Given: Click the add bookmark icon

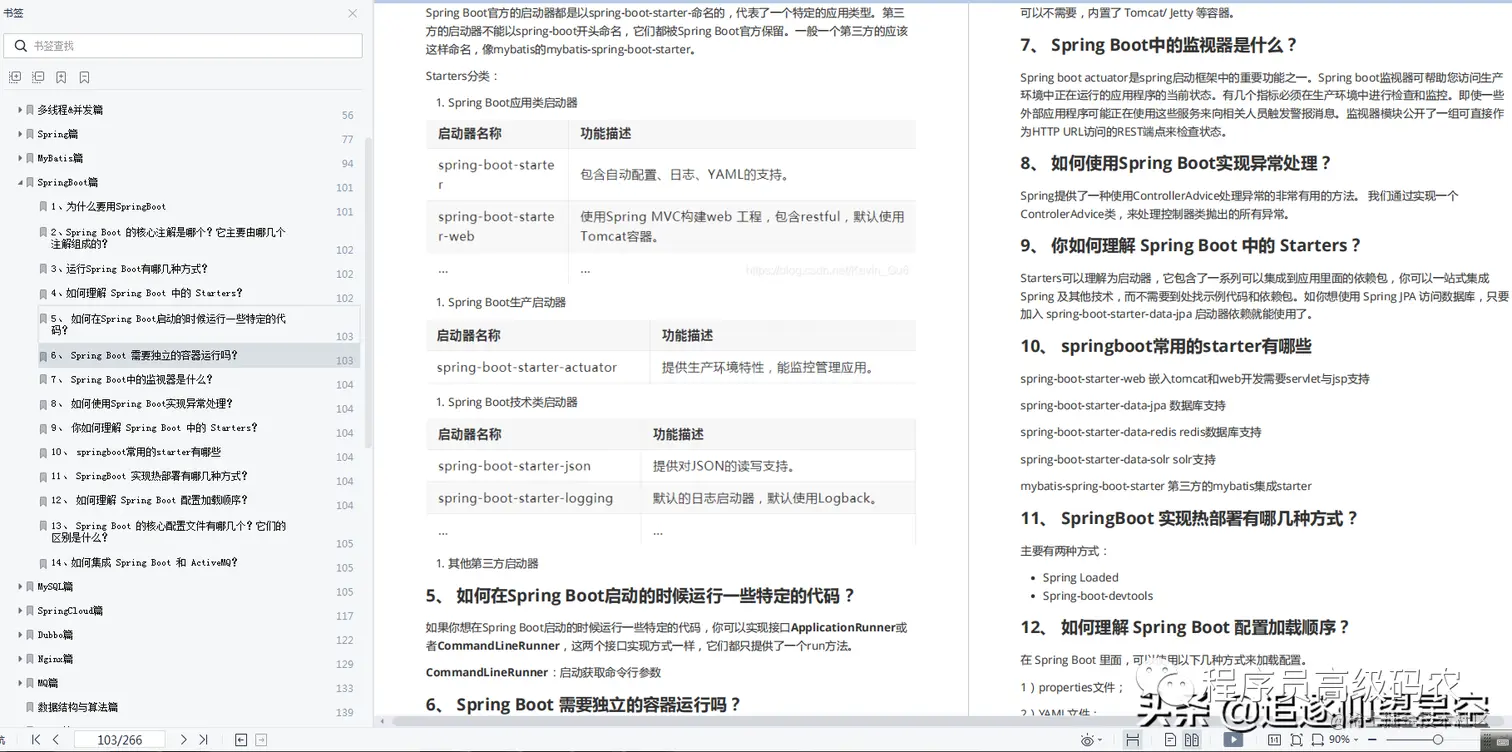Looking at the screenshot, I should click(61, 77).
